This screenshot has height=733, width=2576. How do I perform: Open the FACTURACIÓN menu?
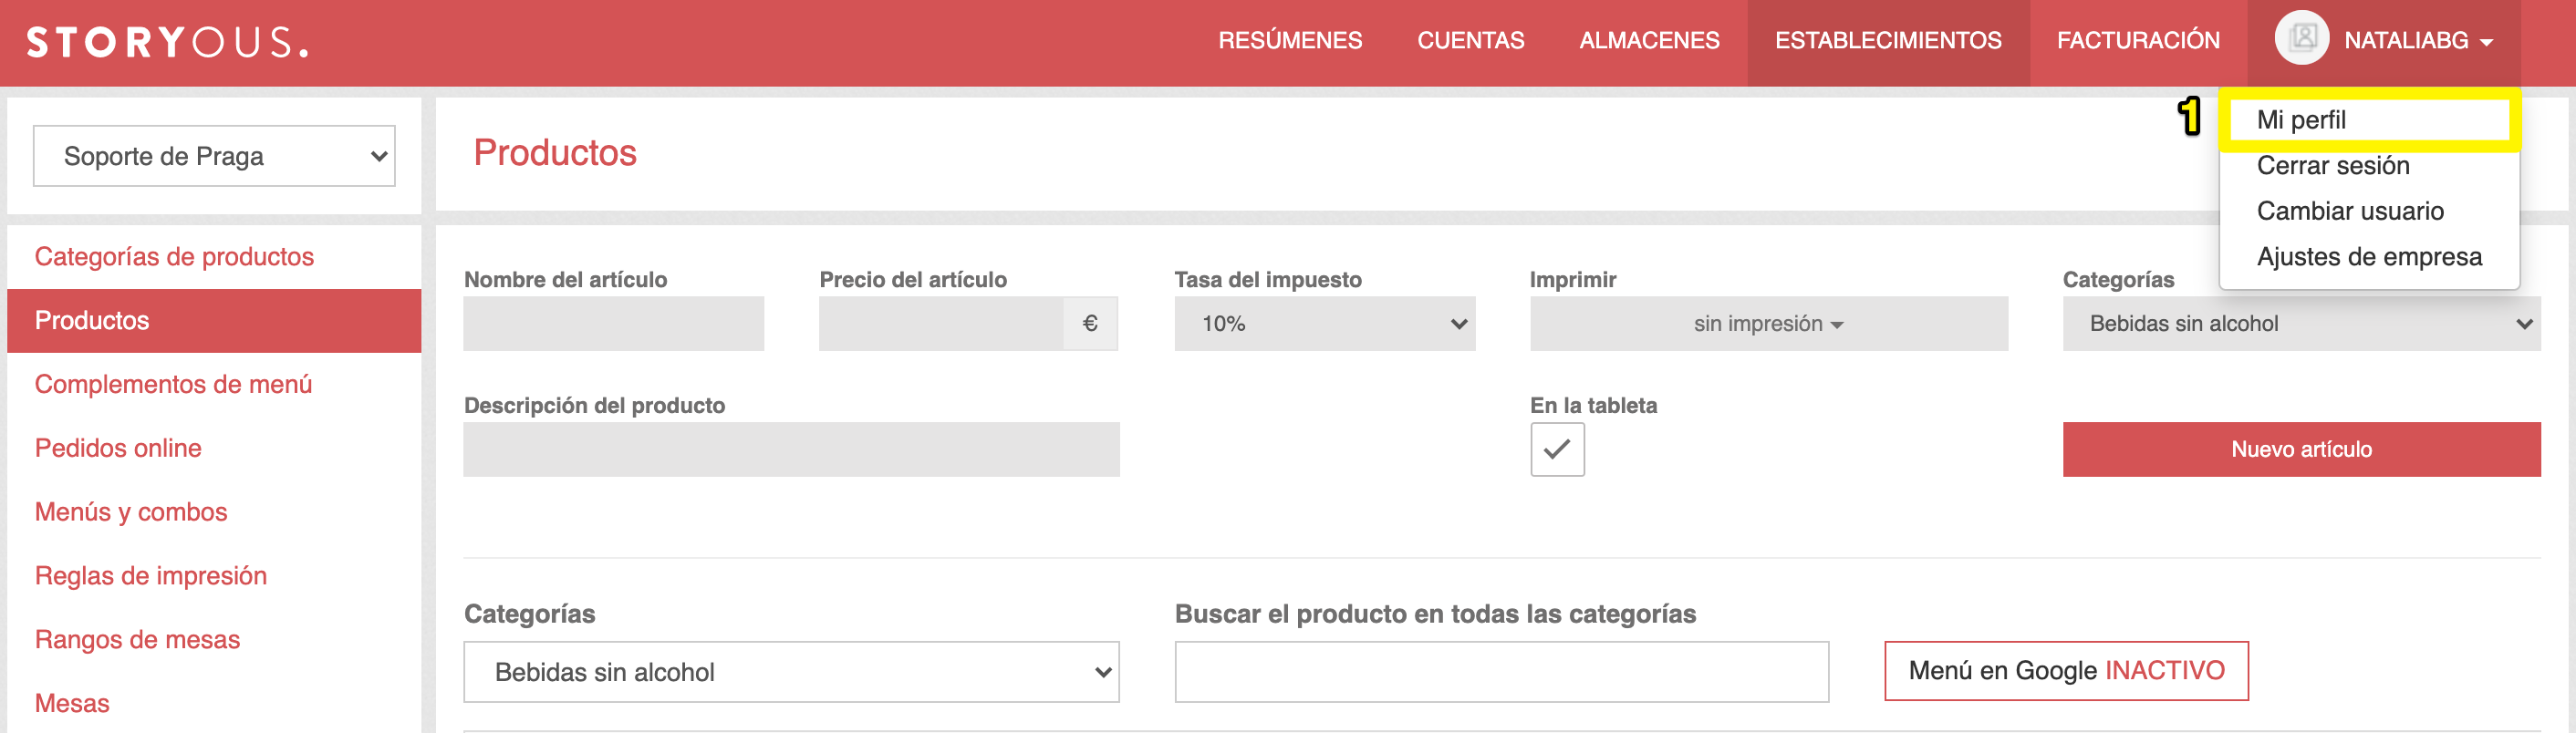(2138, 41)
